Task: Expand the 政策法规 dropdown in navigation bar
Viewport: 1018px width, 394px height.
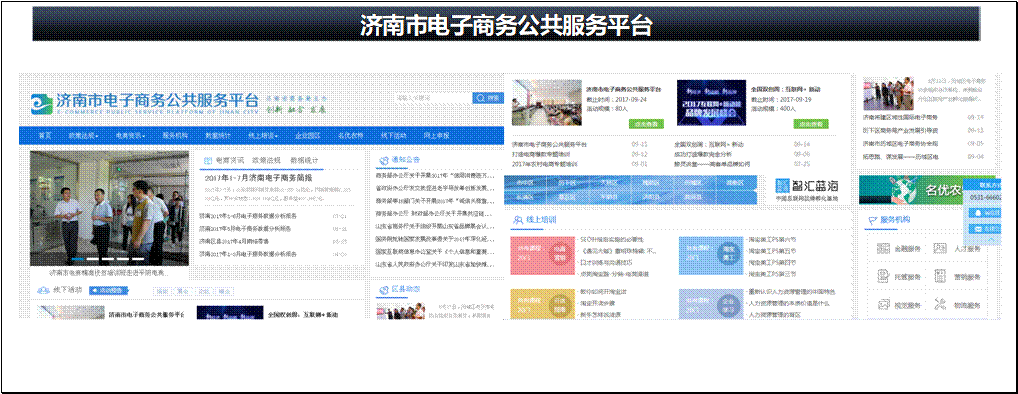Action: (83, 136)
